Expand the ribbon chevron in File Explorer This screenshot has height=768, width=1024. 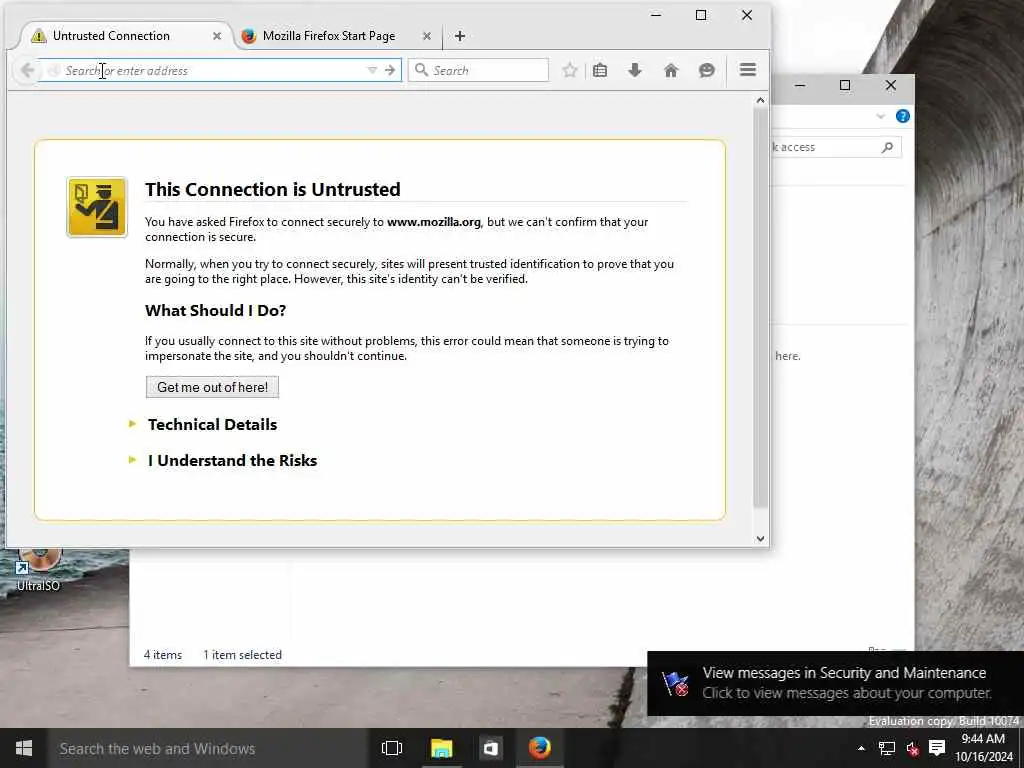[880, 116]
